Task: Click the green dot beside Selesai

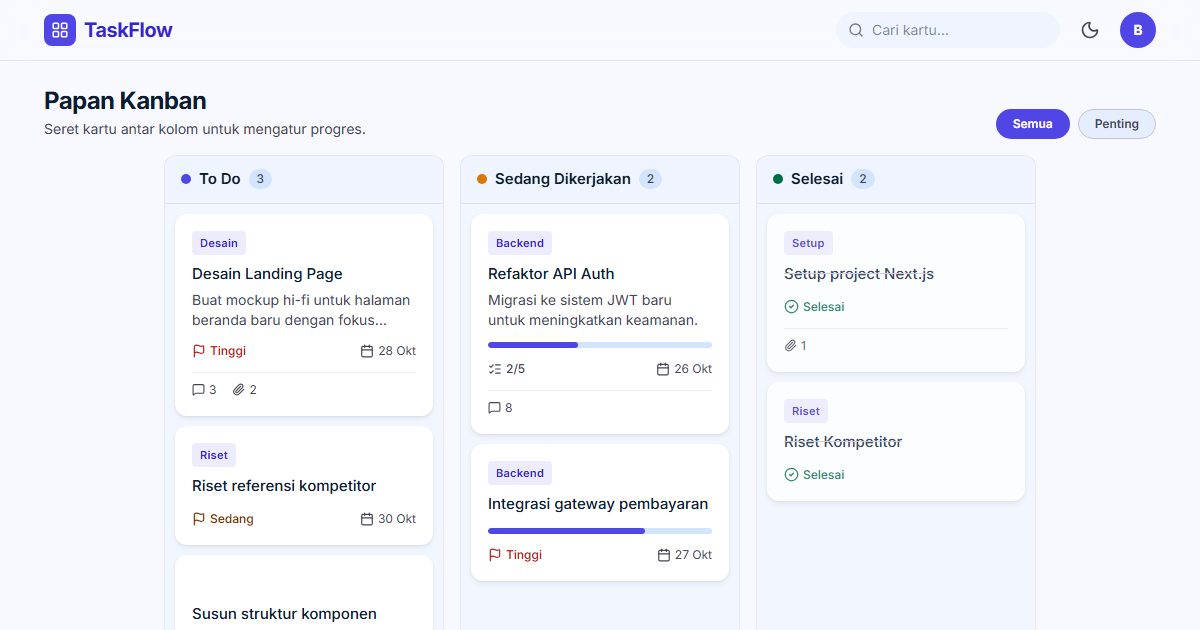Action: 778,179
